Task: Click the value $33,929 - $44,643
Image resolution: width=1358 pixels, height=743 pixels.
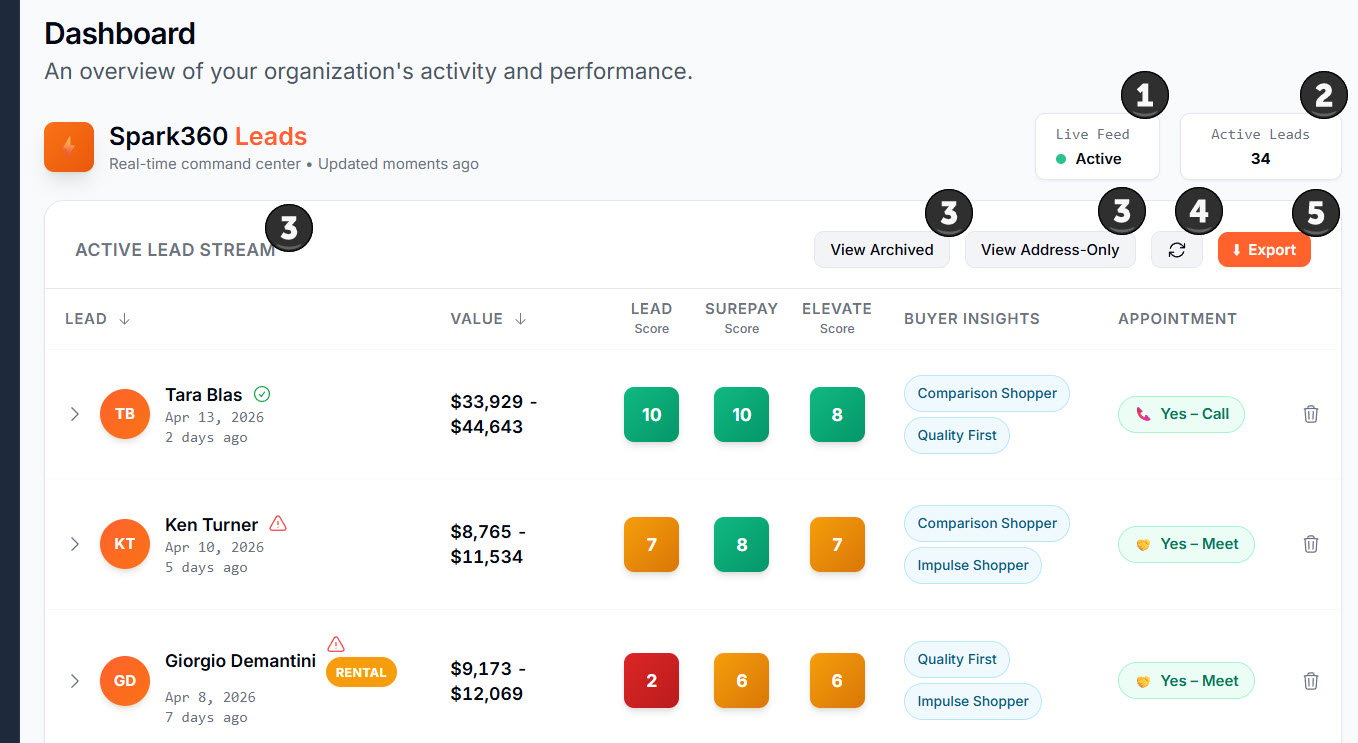Action: click(494, 414)
